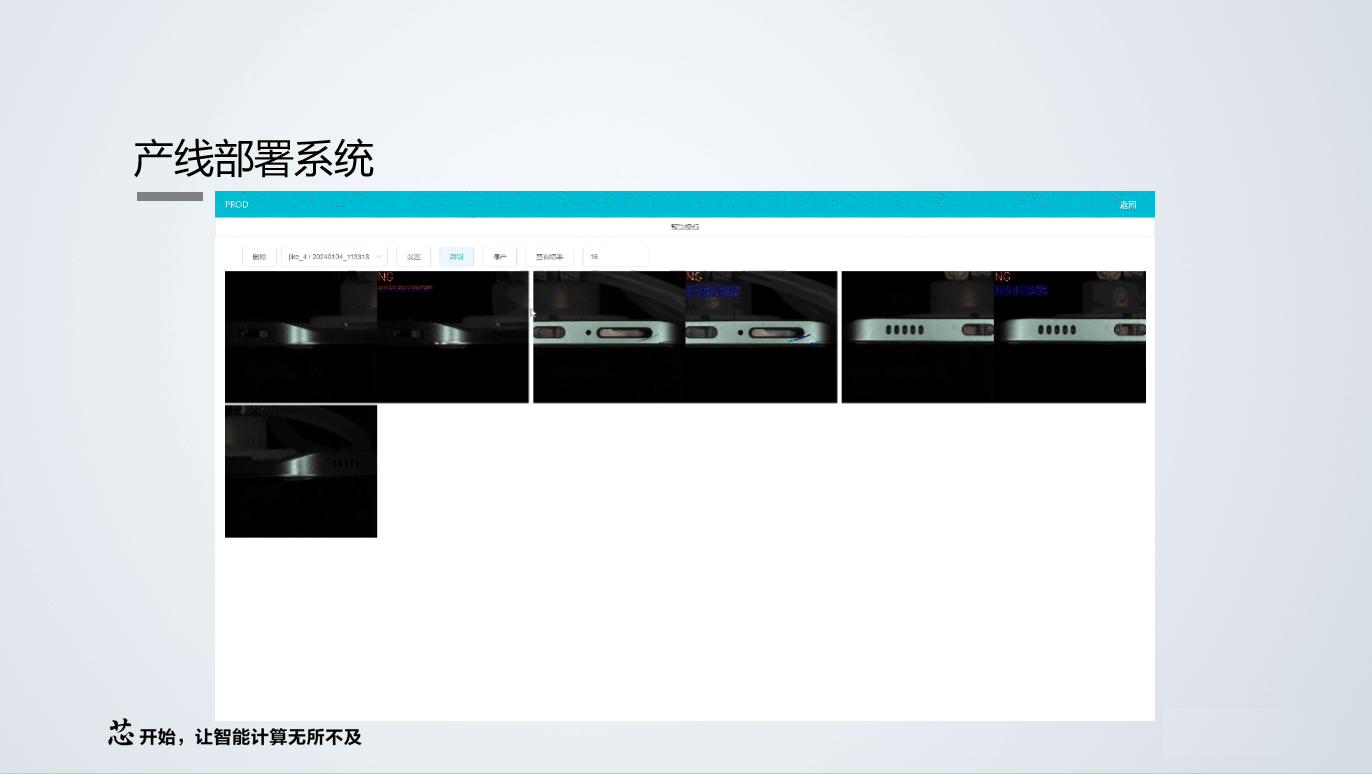Click the button right of Deploy
The image size is (1372, 774).
click(500, 256)
